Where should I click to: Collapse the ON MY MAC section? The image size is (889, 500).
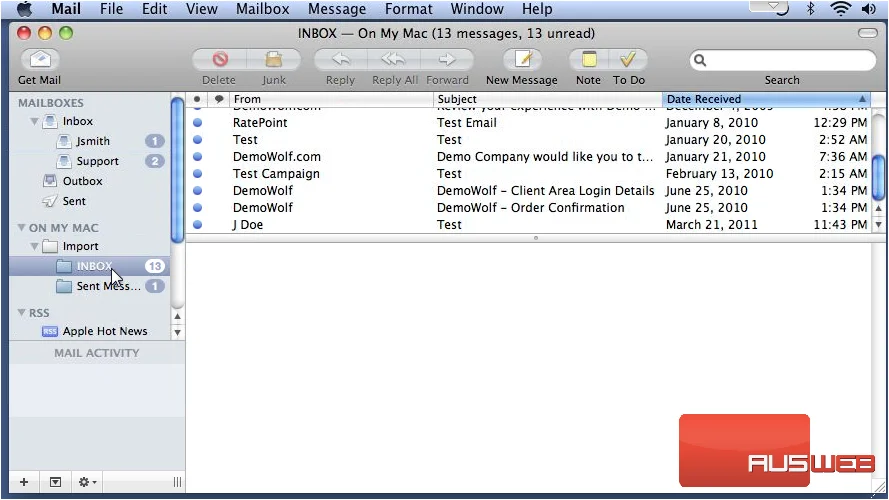[x=22, y=227]
